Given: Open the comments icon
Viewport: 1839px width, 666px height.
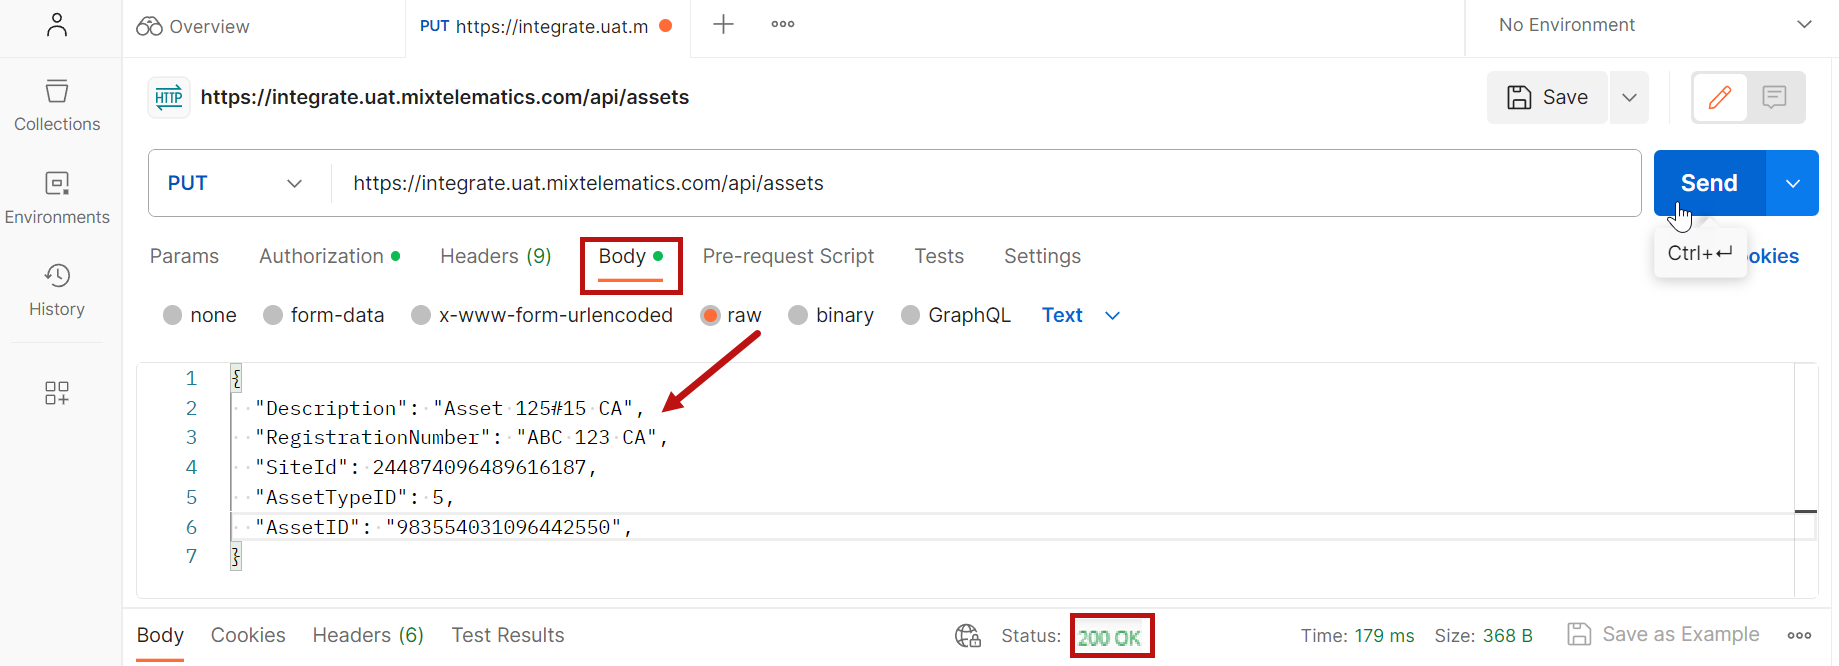Looking at the screenshot, I should (1775, 97).
